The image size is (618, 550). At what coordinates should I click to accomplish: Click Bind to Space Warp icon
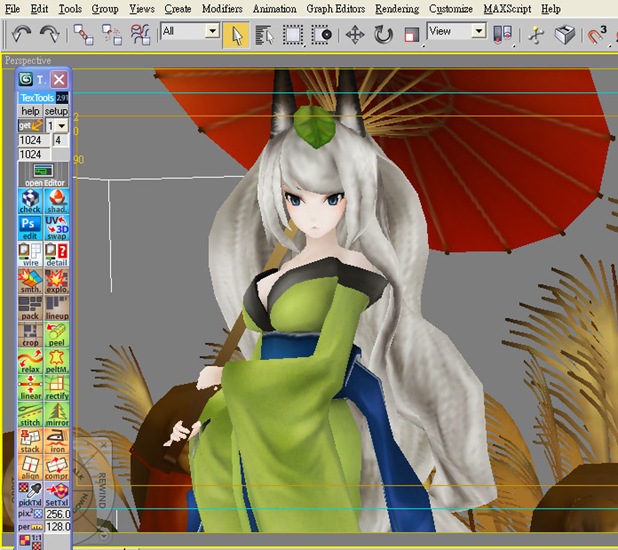click(141, 35)
